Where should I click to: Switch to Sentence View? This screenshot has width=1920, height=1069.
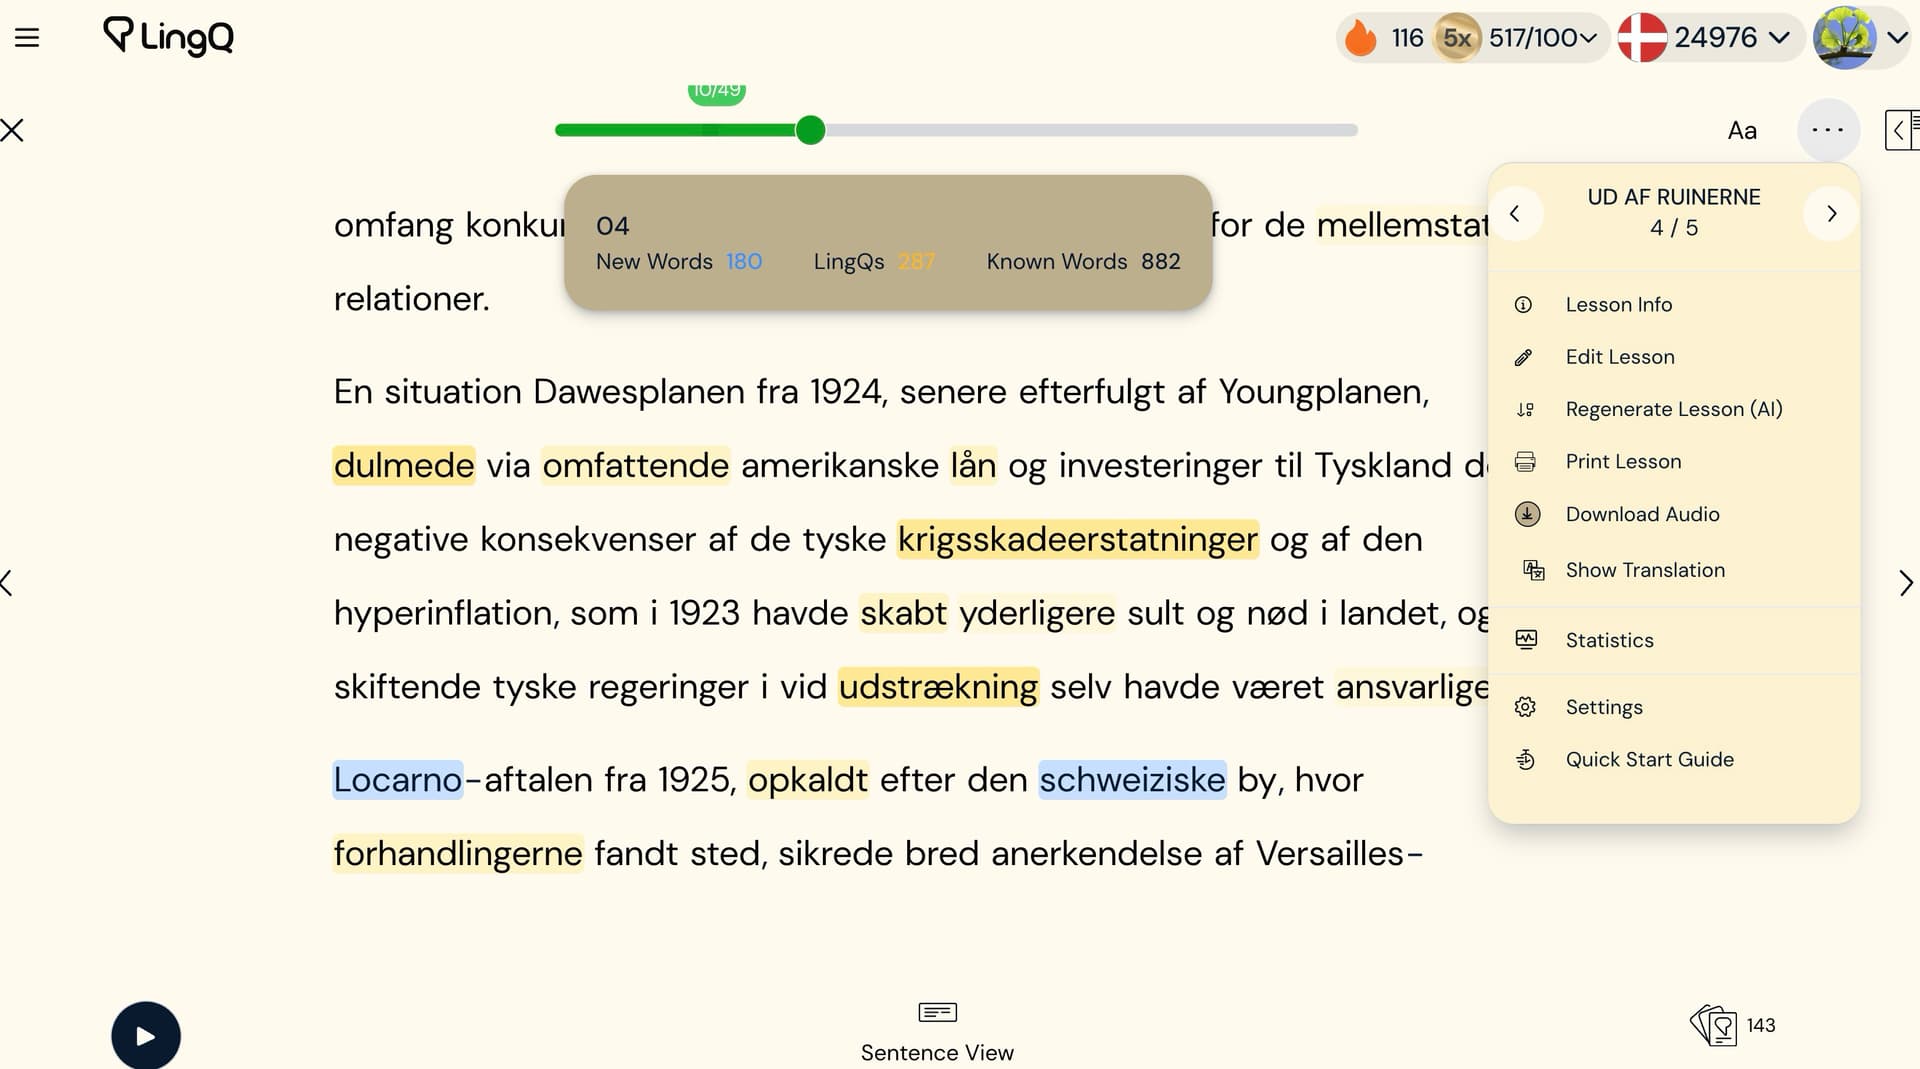[x=937, y=1031]
